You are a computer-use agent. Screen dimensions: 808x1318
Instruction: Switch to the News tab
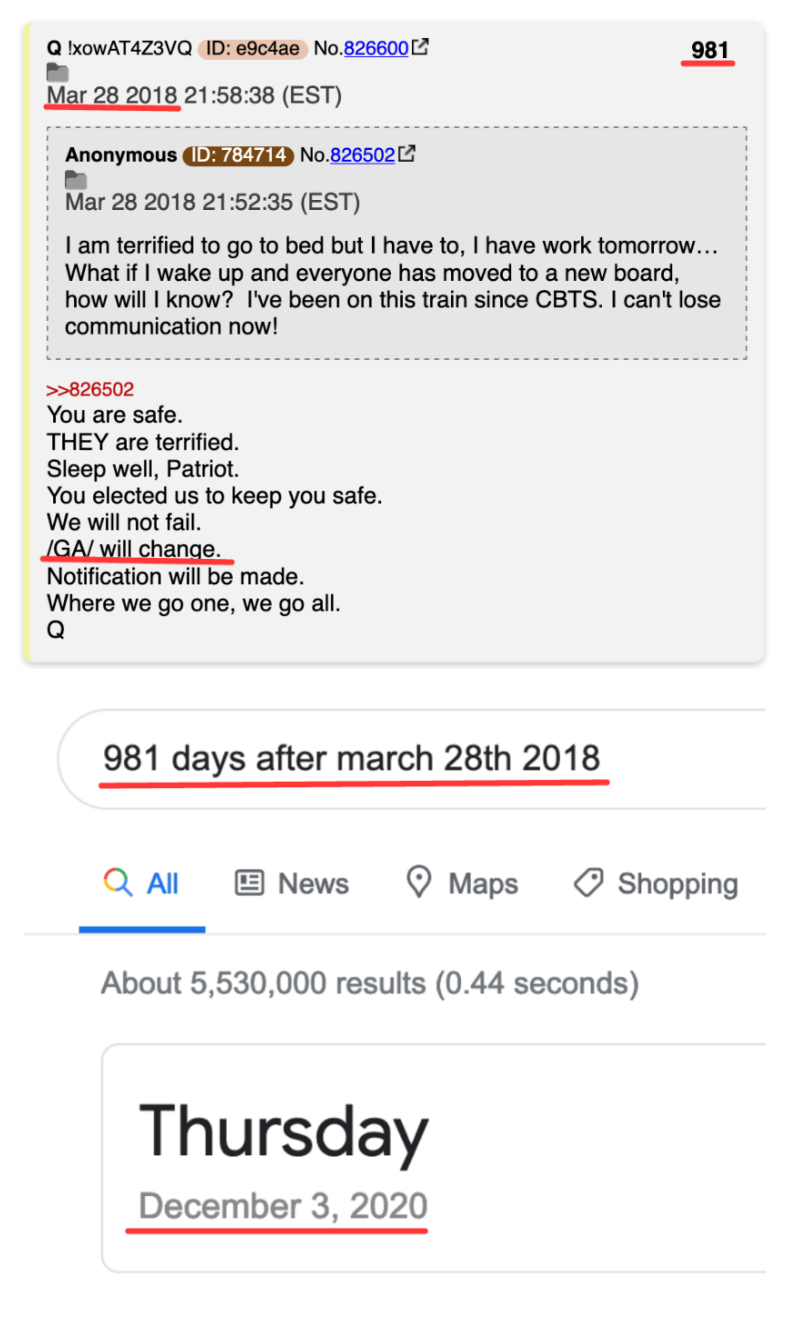point(292,884)
